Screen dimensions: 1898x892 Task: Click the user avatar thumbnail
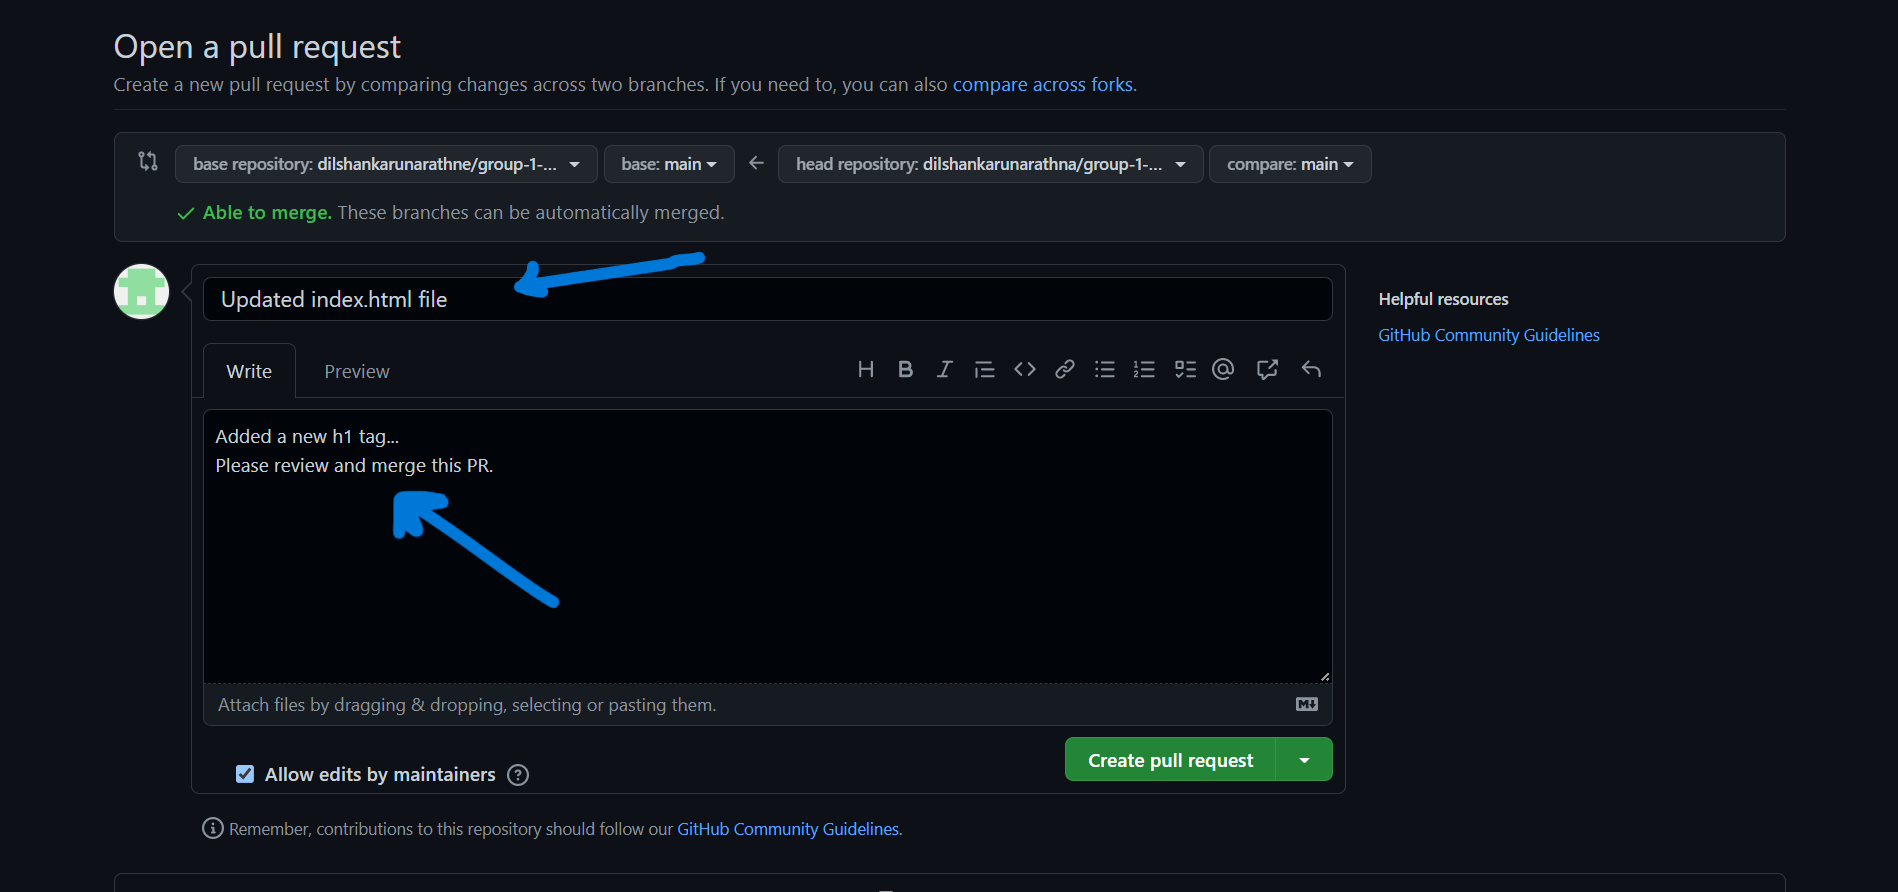[x=141, y=292]
